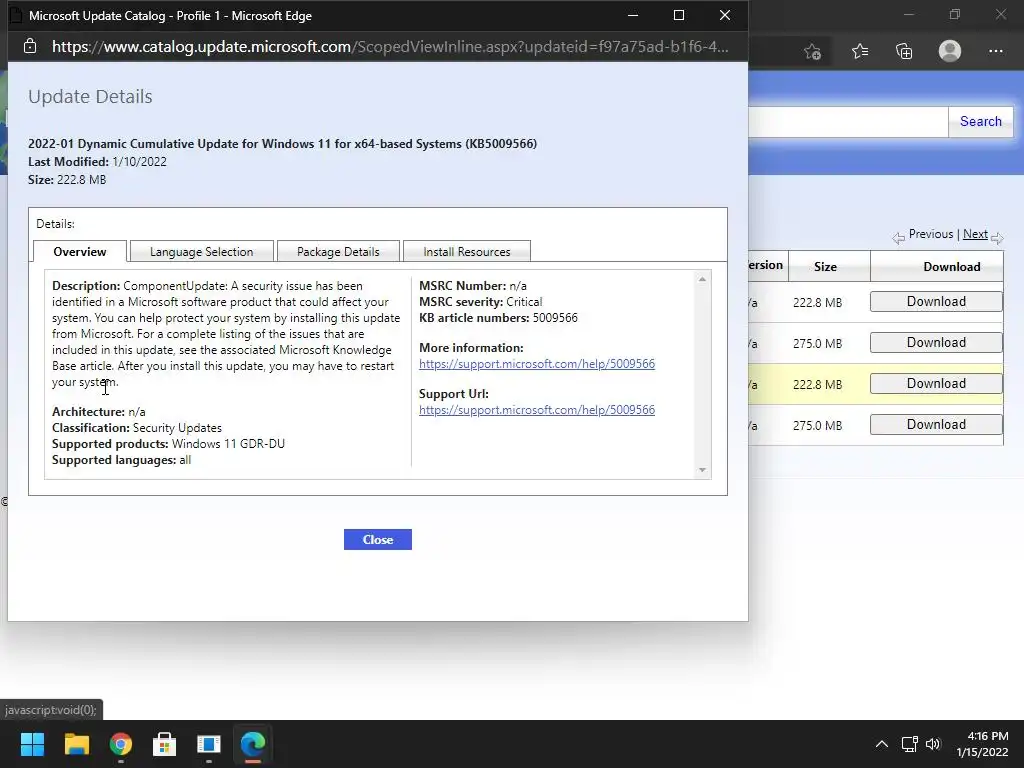1024x768 pixels.
Task: Click the Microsoft Edge taskbar icon
Action: tap(253, 744)
